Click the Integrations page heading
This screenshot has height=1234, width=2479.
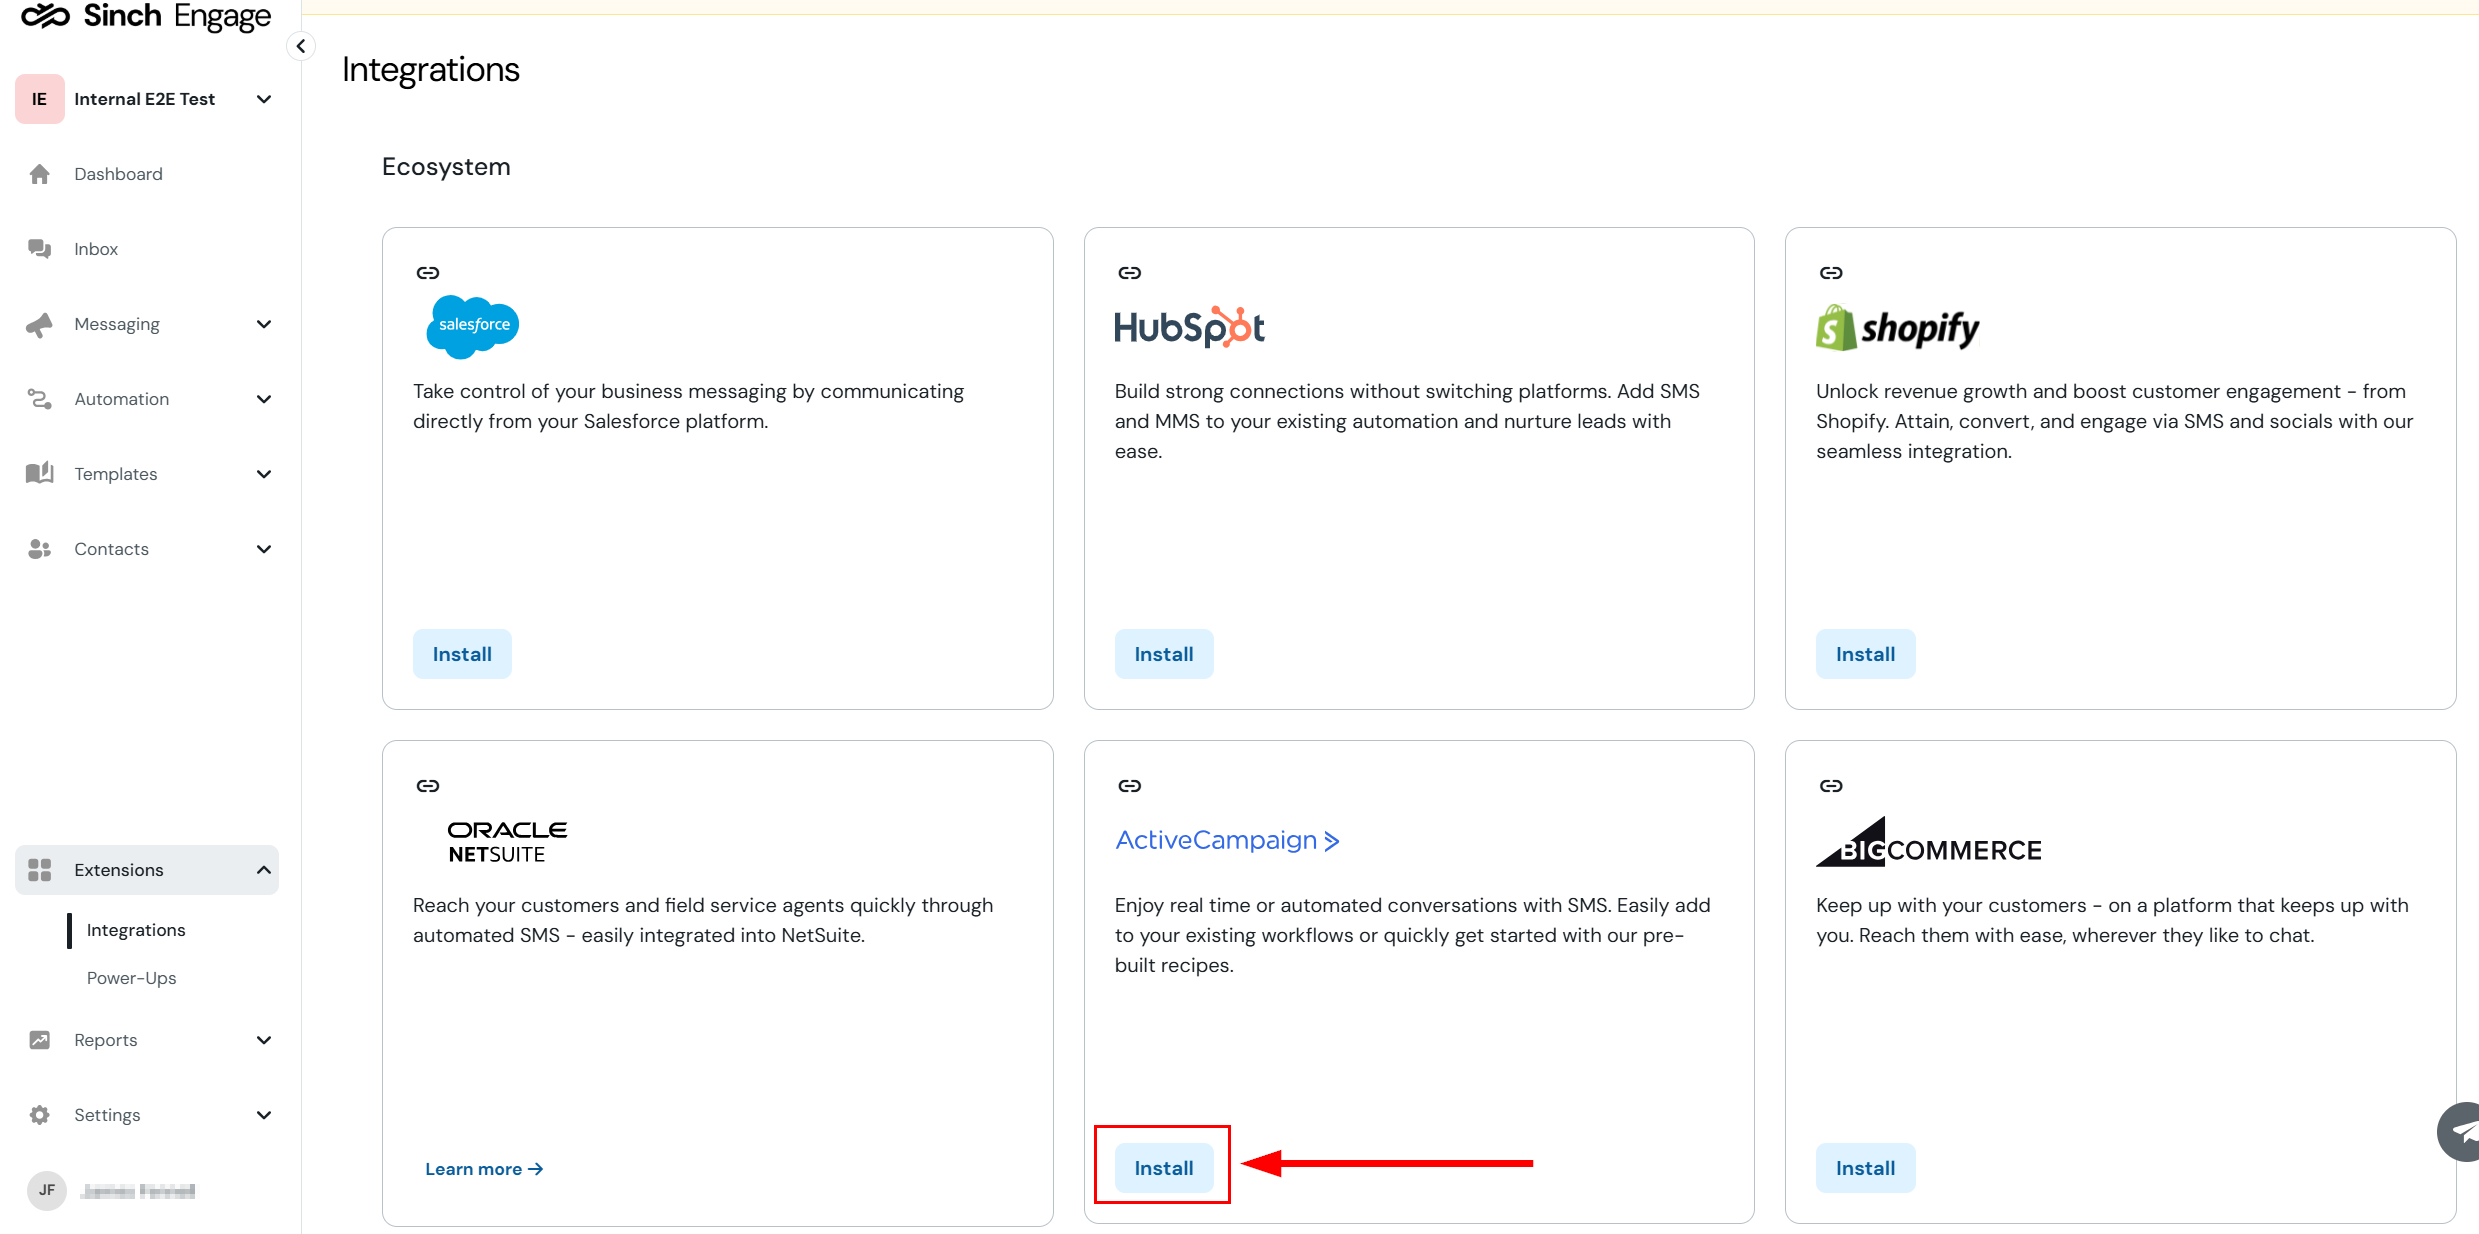431,70
